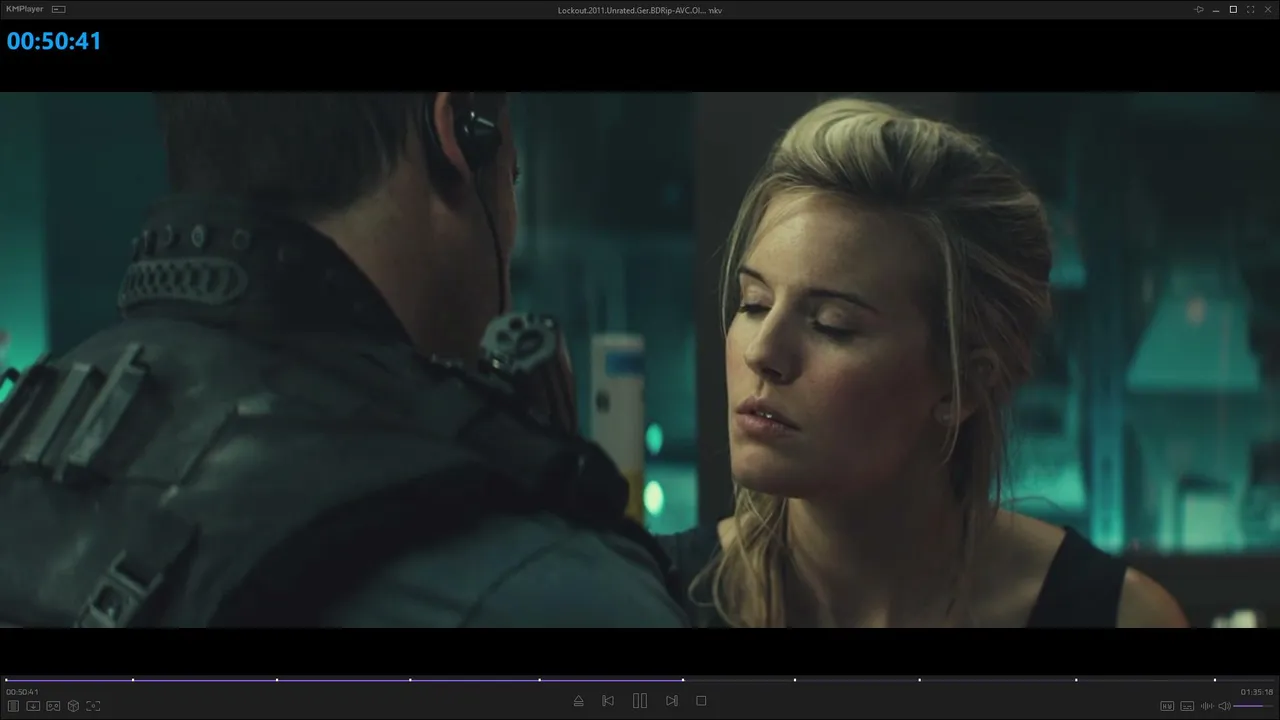Jump to the last chapter marker on the seek bar
This screenshot has height=720, width=1280.
[x=1215, y=680]
